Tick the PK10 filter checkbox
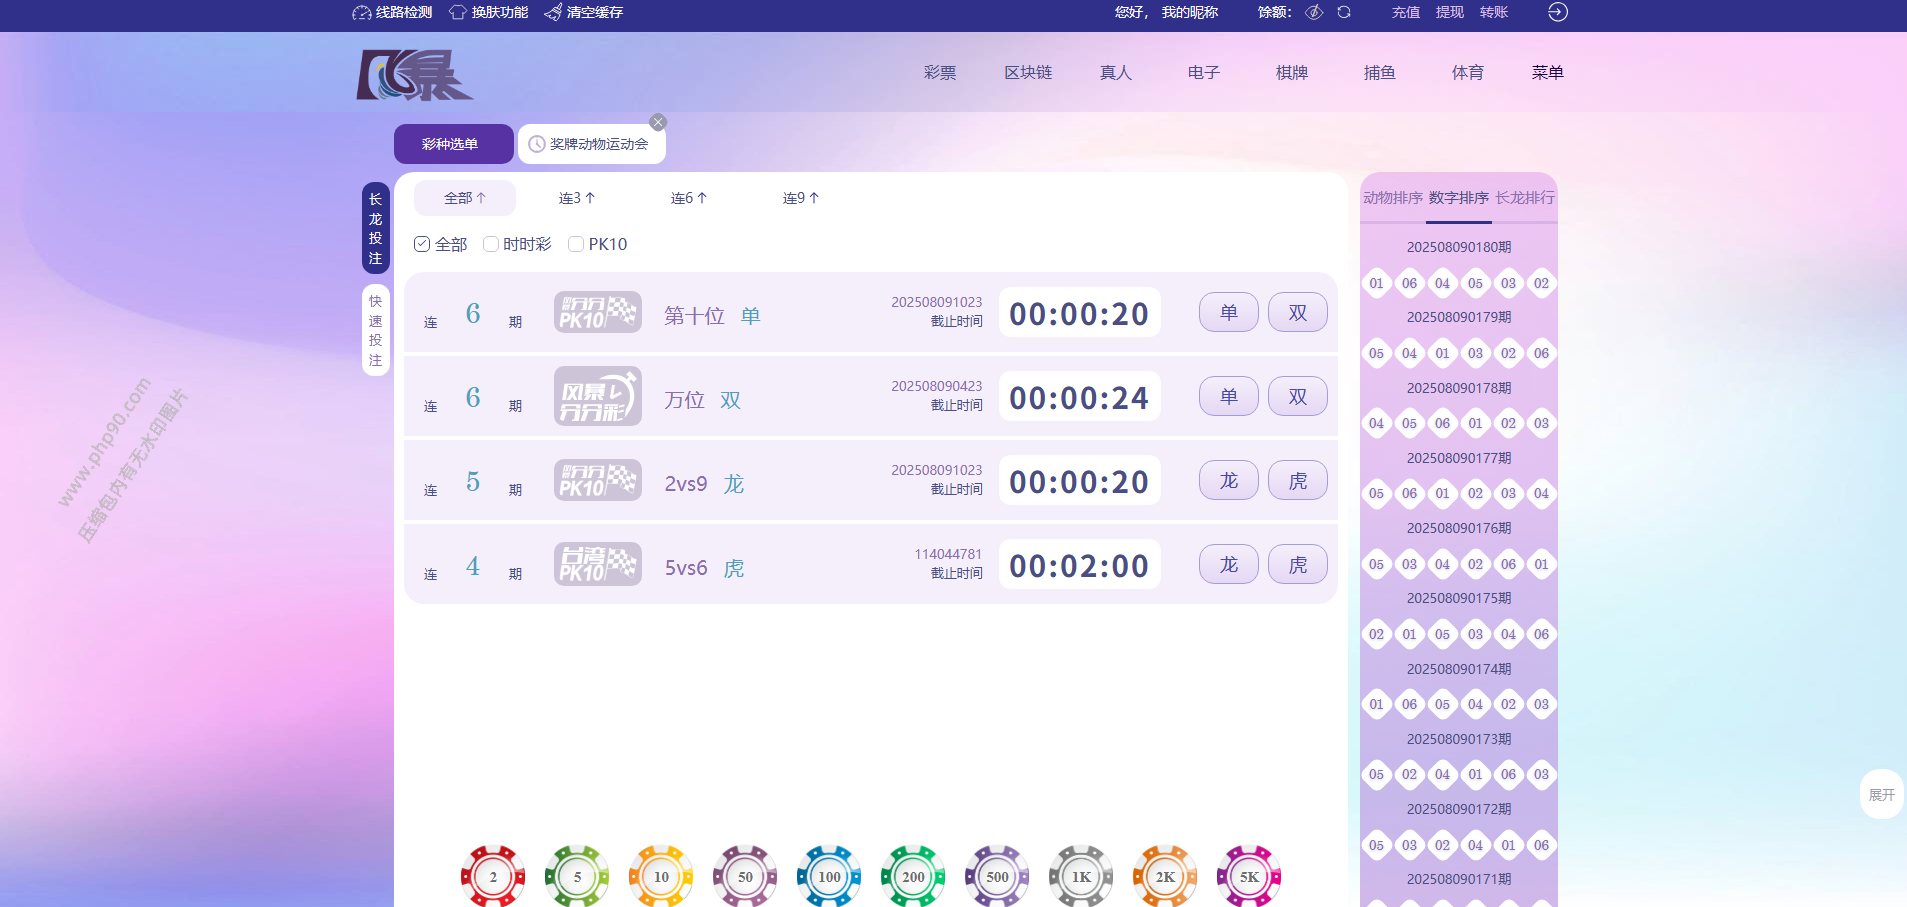This screenshot has height=907, width=1907. (576, 244)
